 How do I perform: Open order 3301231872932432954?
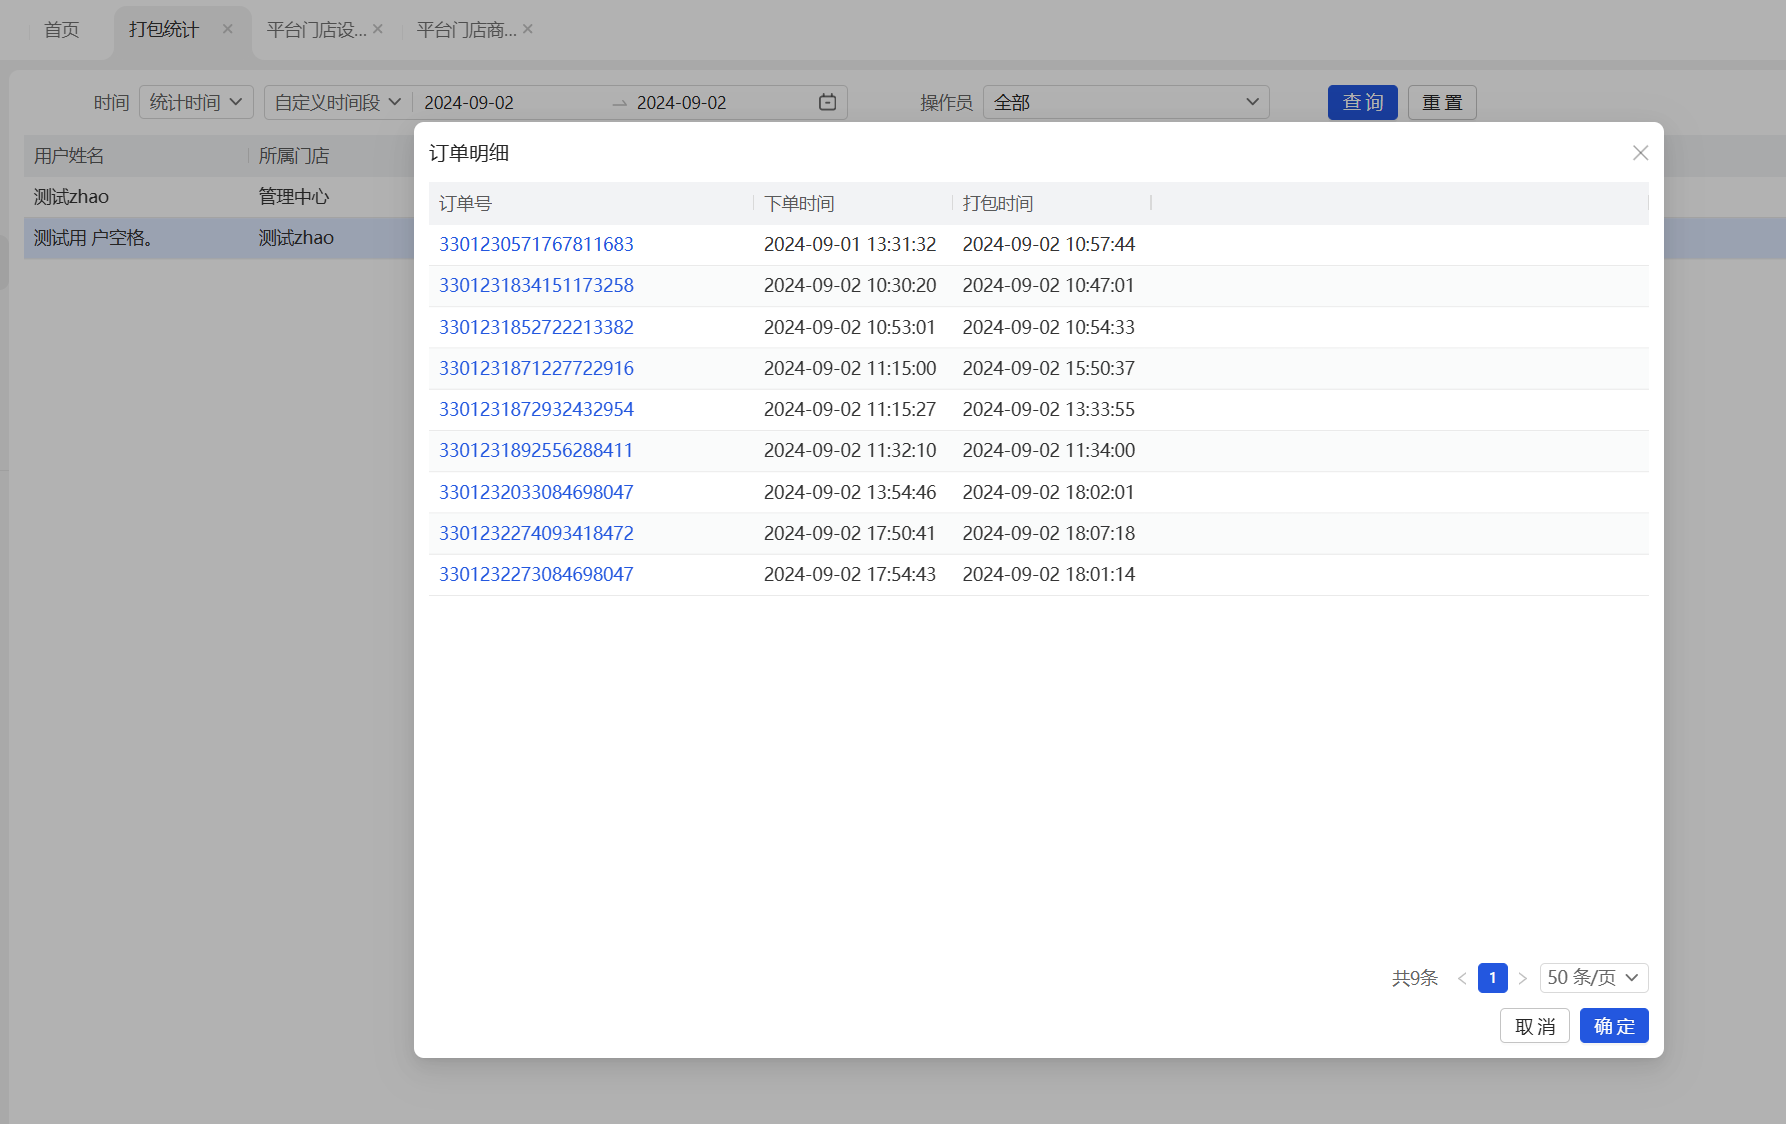coord(537,409)
